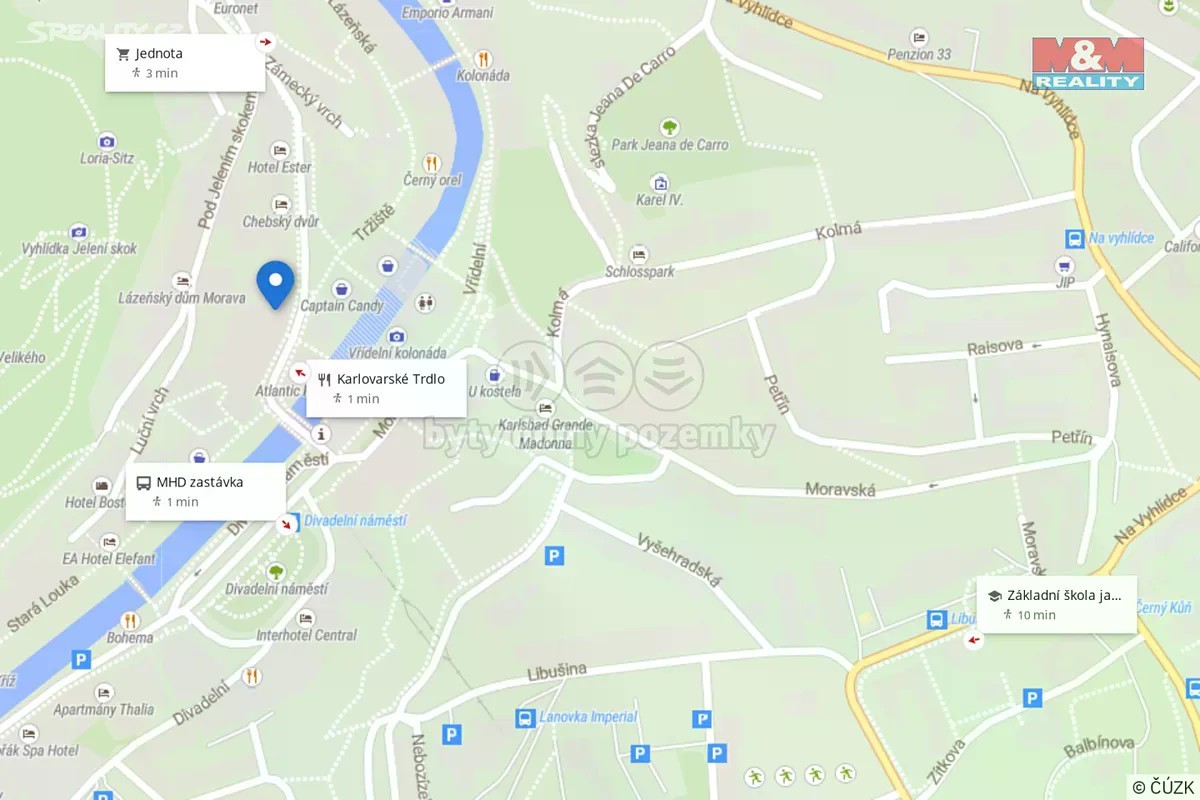The image size is (1200, 800).
Task: Open the Karlovarské Trdlo restaurant card
Action: 386,388
